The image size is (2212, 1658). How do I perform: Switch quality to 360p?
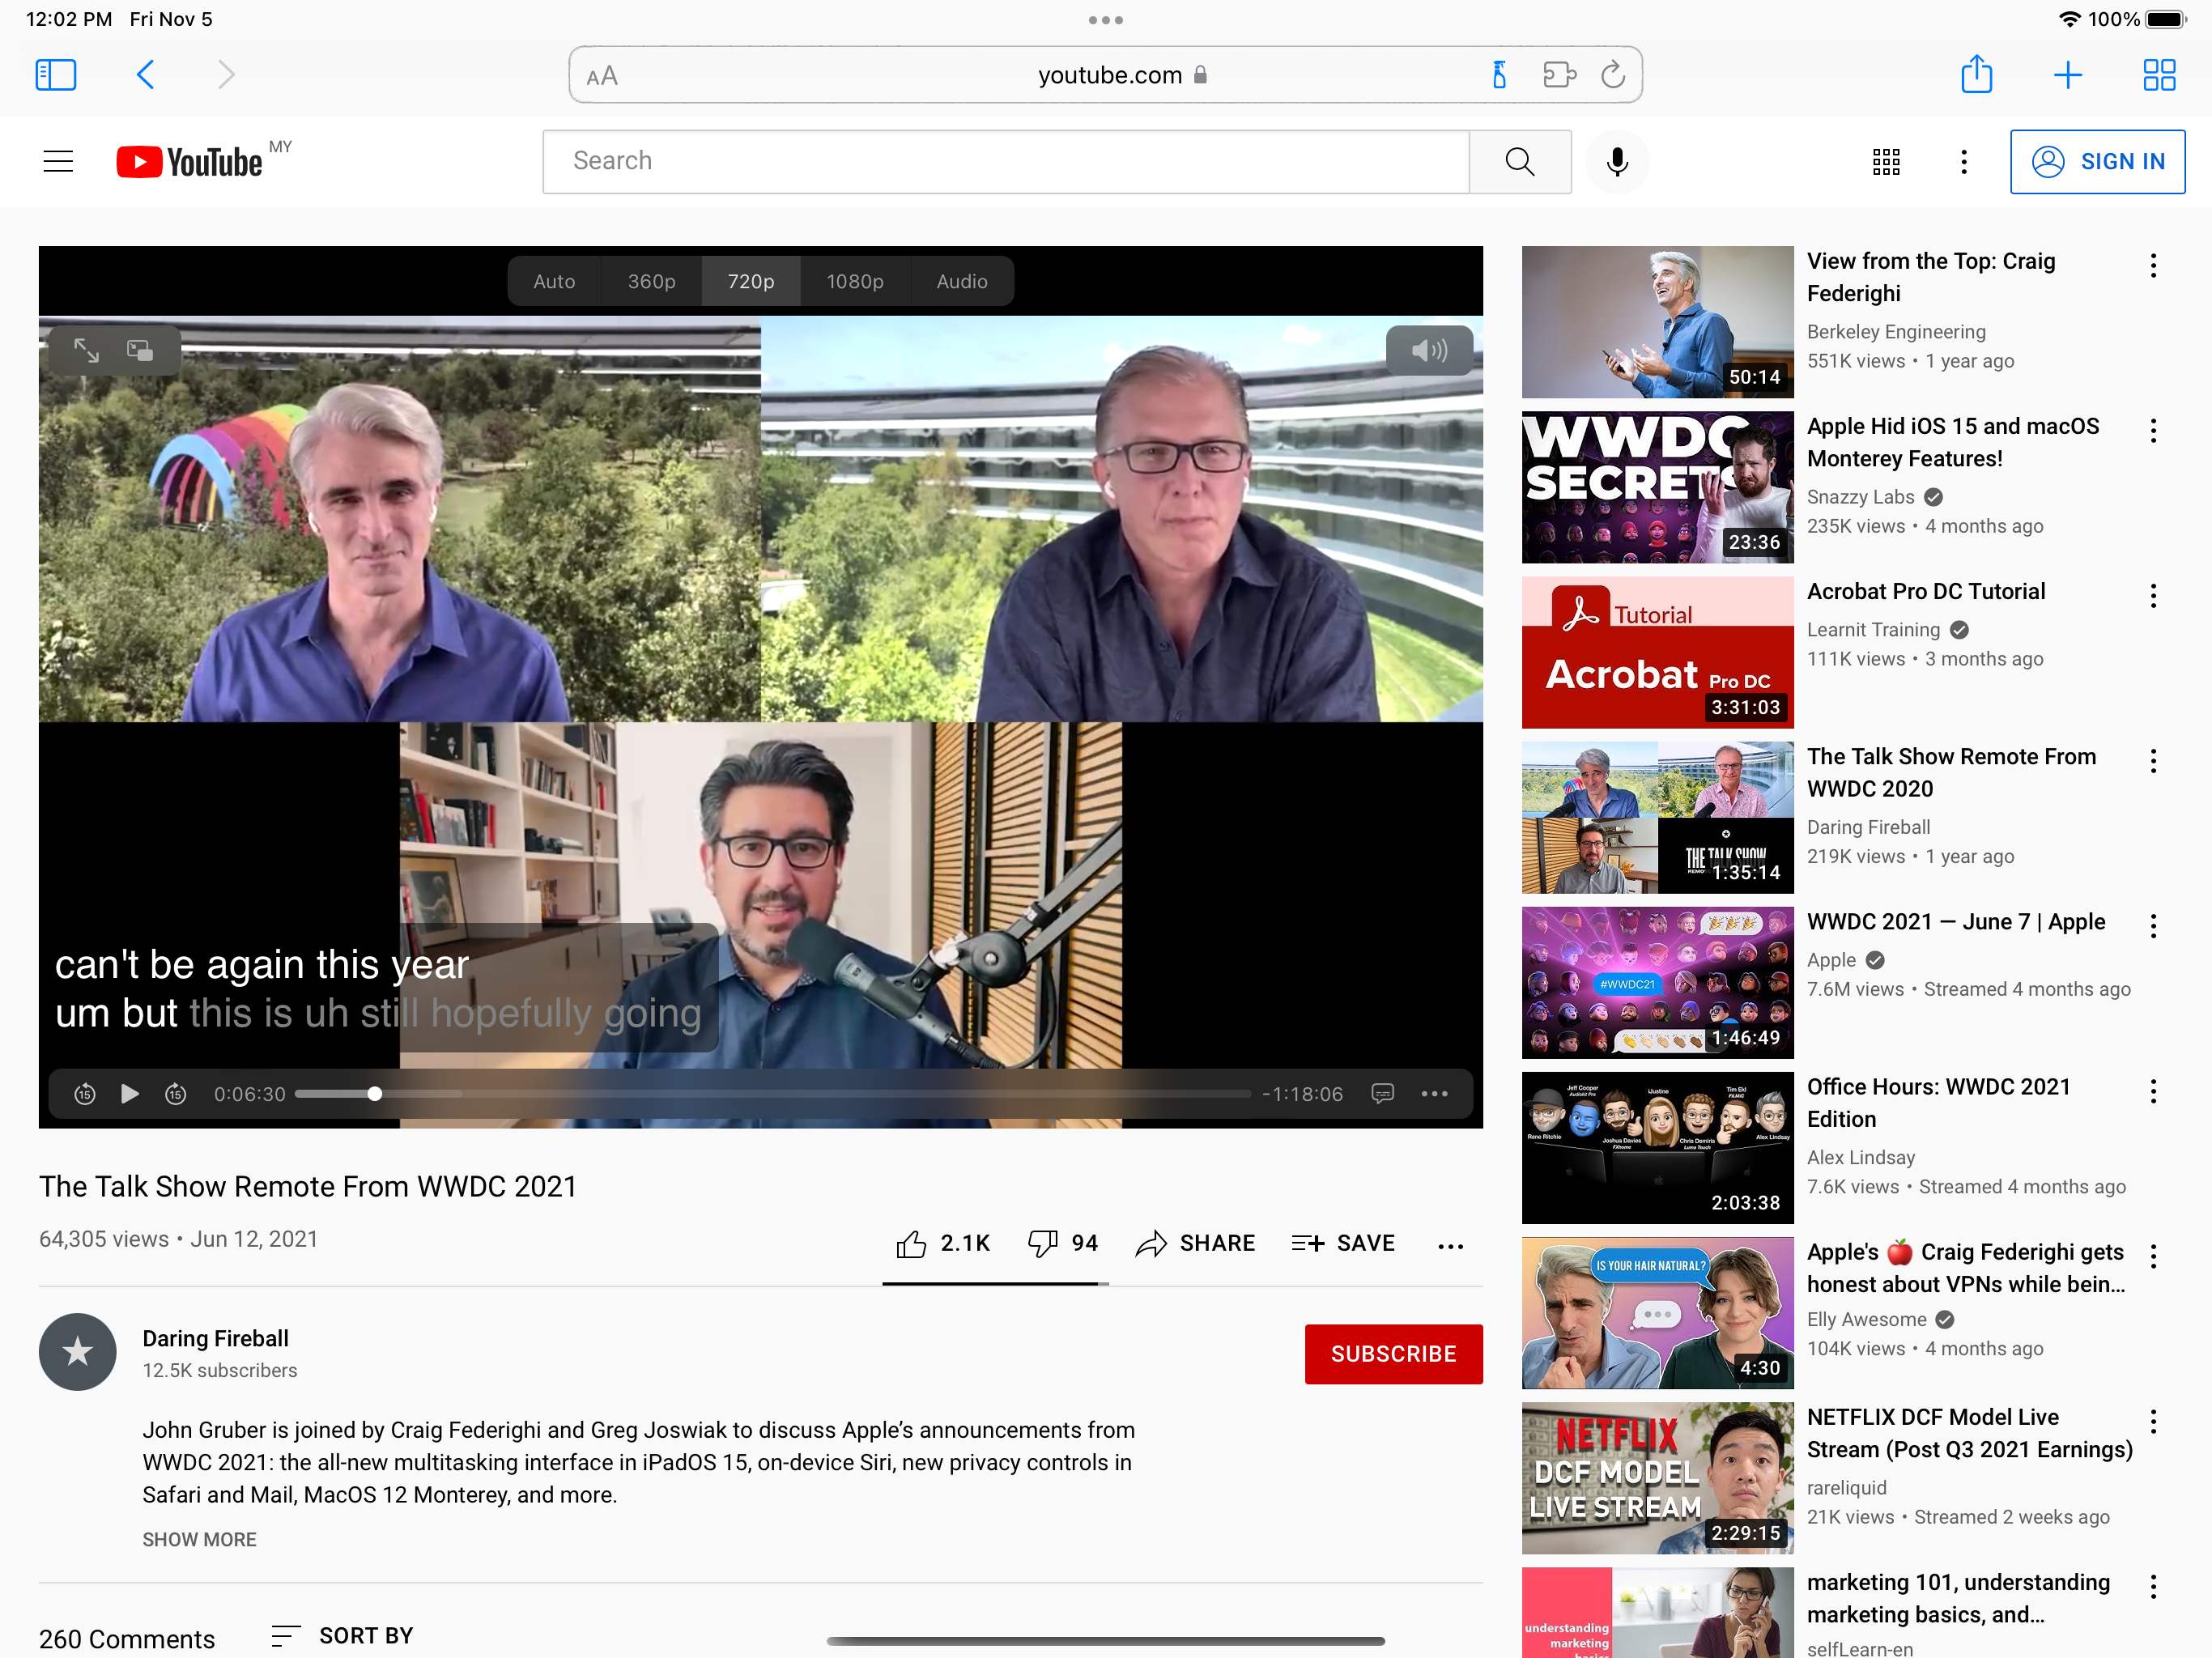pos(652,281)
